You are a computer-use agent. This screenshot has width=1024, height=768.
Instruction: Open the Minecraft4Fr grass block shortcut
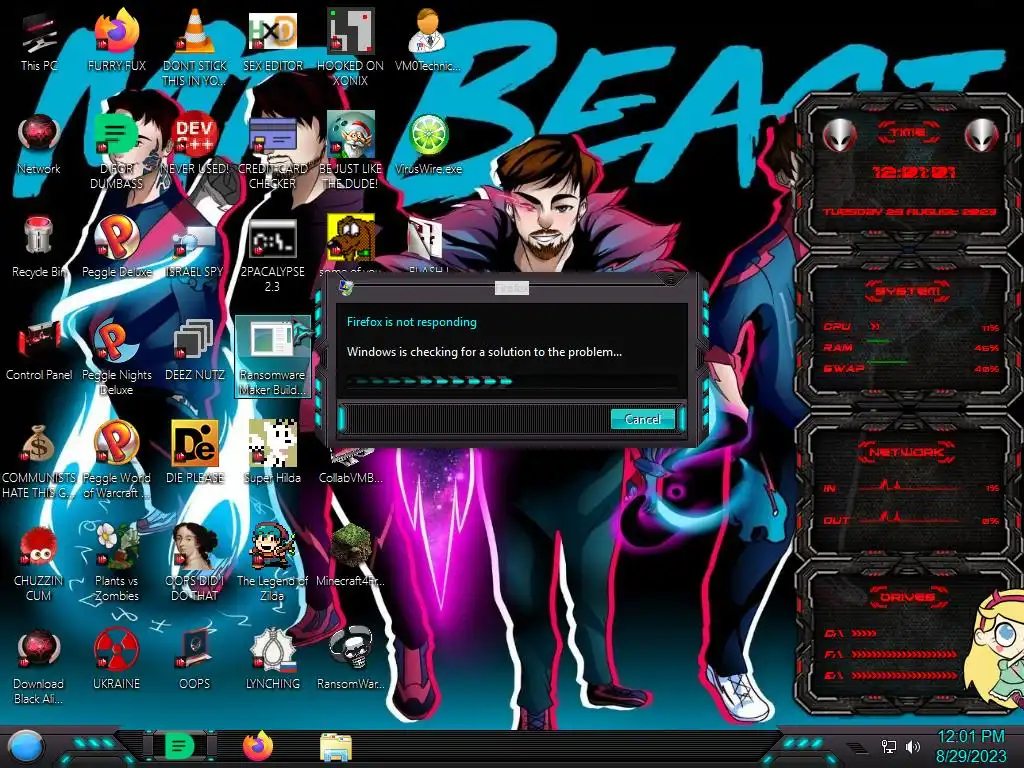350,555
